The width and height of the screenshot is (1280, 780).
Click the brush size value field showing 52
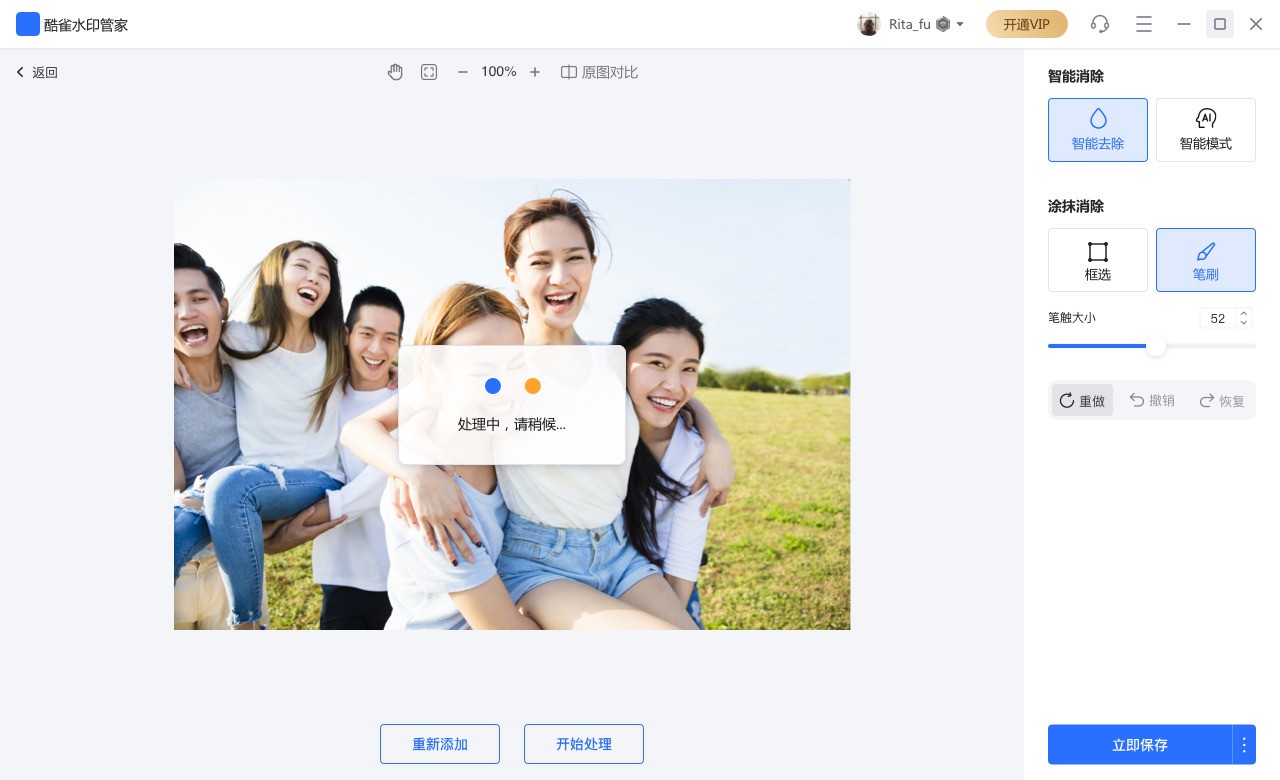(x=1217, y=318)
